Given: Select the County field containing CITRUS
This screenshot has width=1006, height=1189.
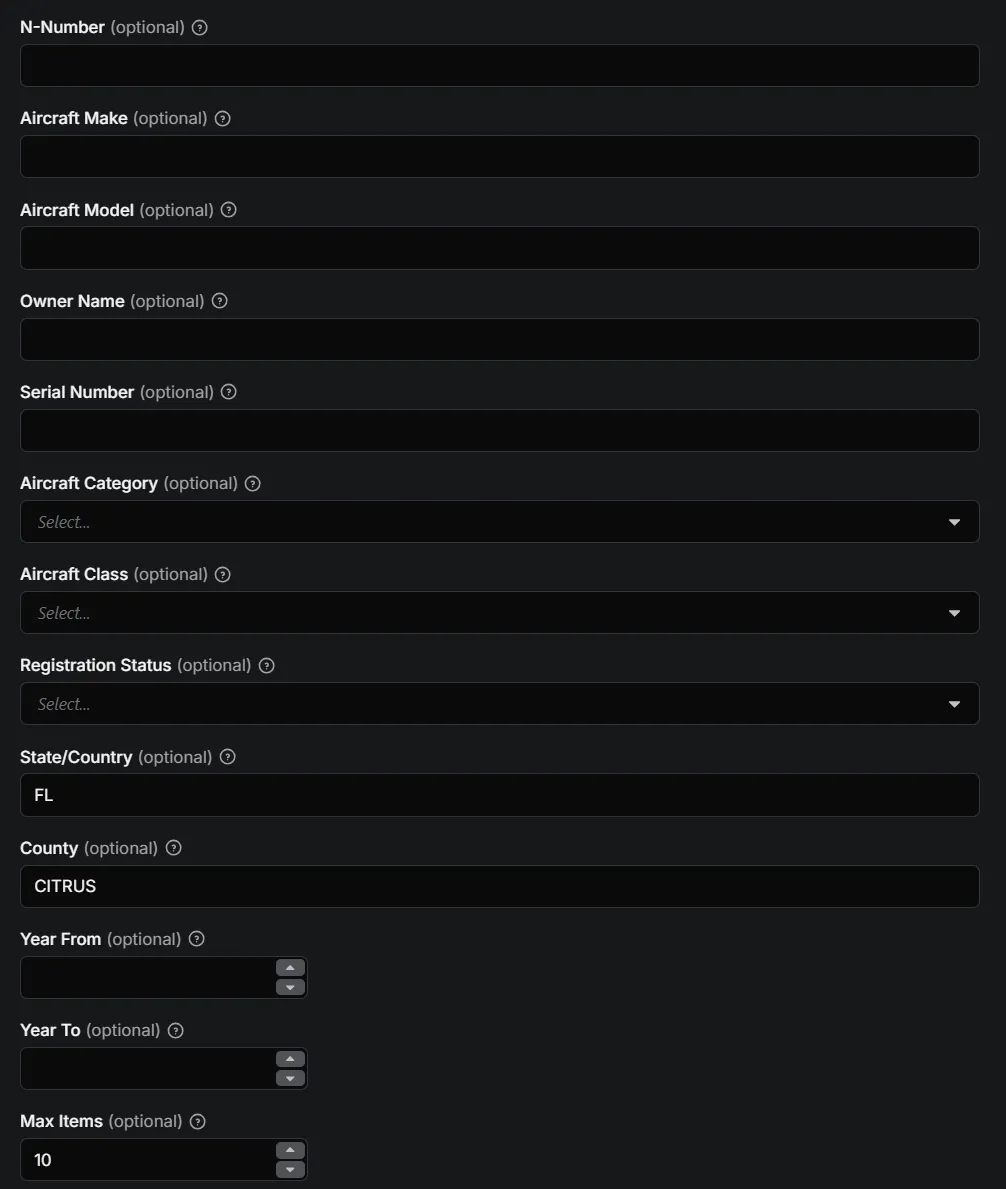Looking at the screenshot, I should click(499, 887).
